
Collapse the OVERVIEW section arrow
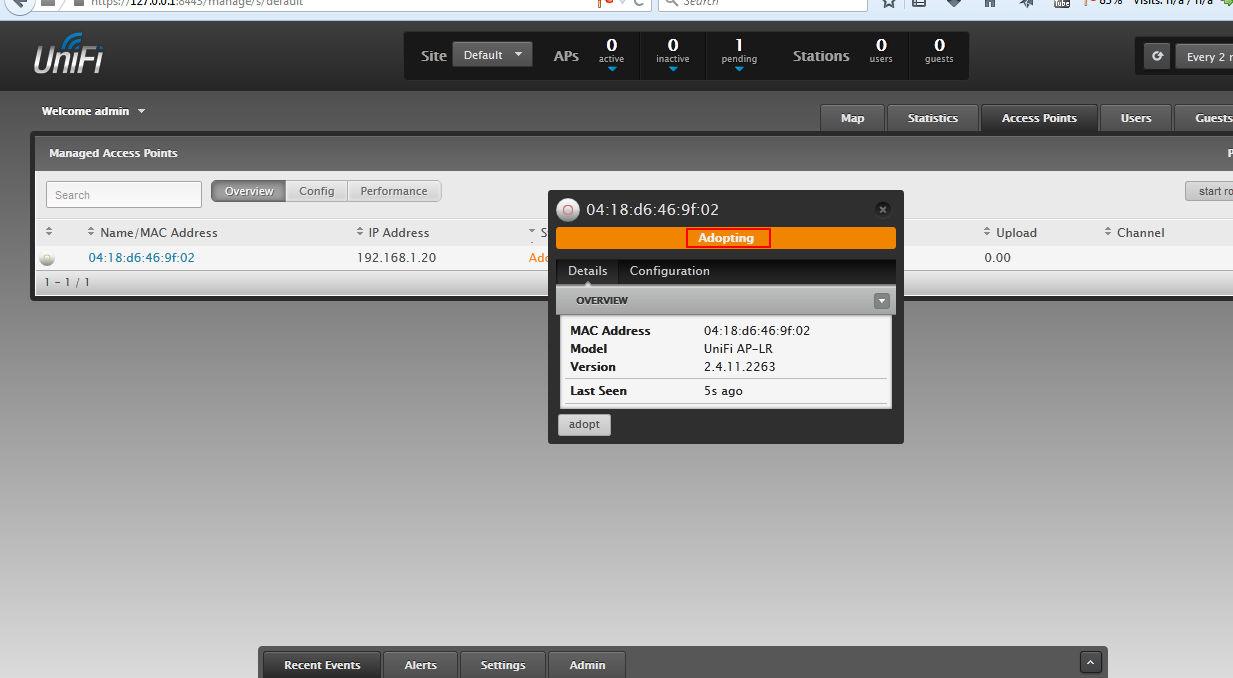(x=881, y=300)
